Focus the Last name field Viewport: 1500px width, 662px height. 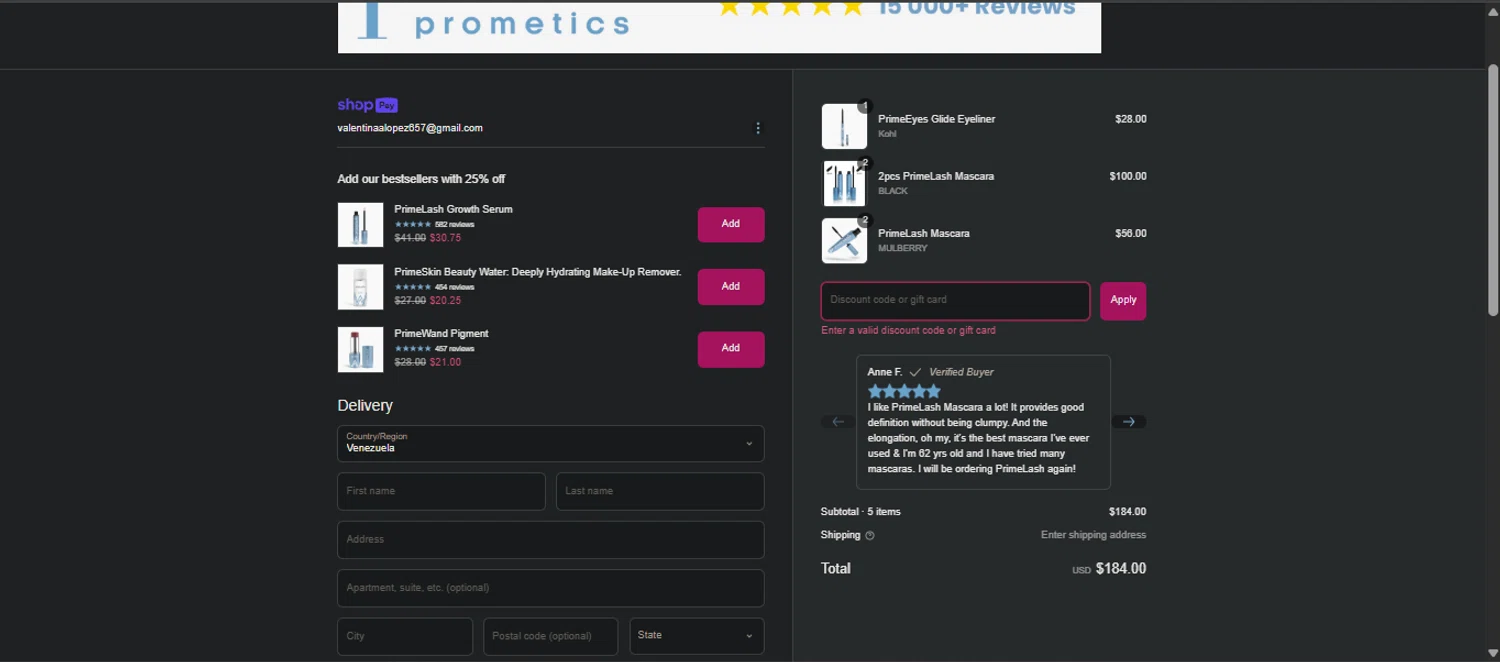660,491
